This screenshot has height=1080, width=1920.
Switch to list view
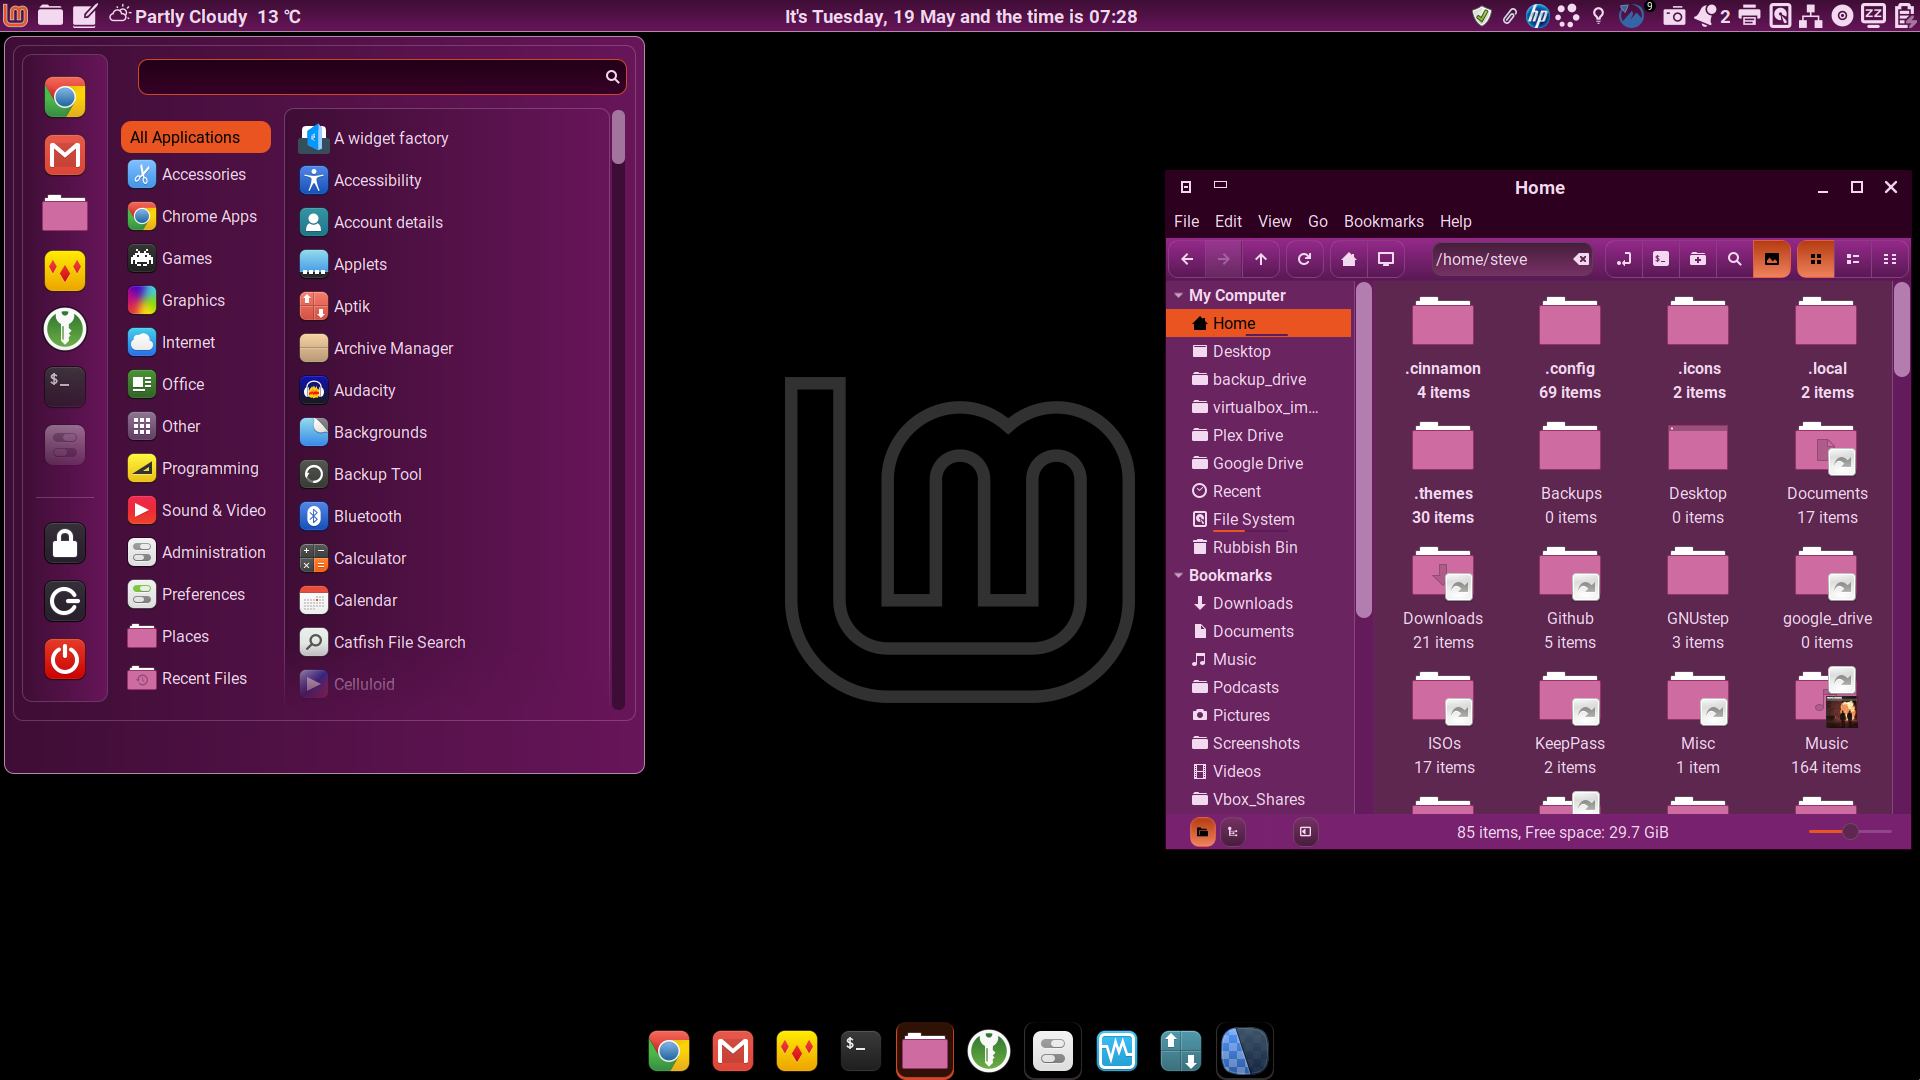1853,259
